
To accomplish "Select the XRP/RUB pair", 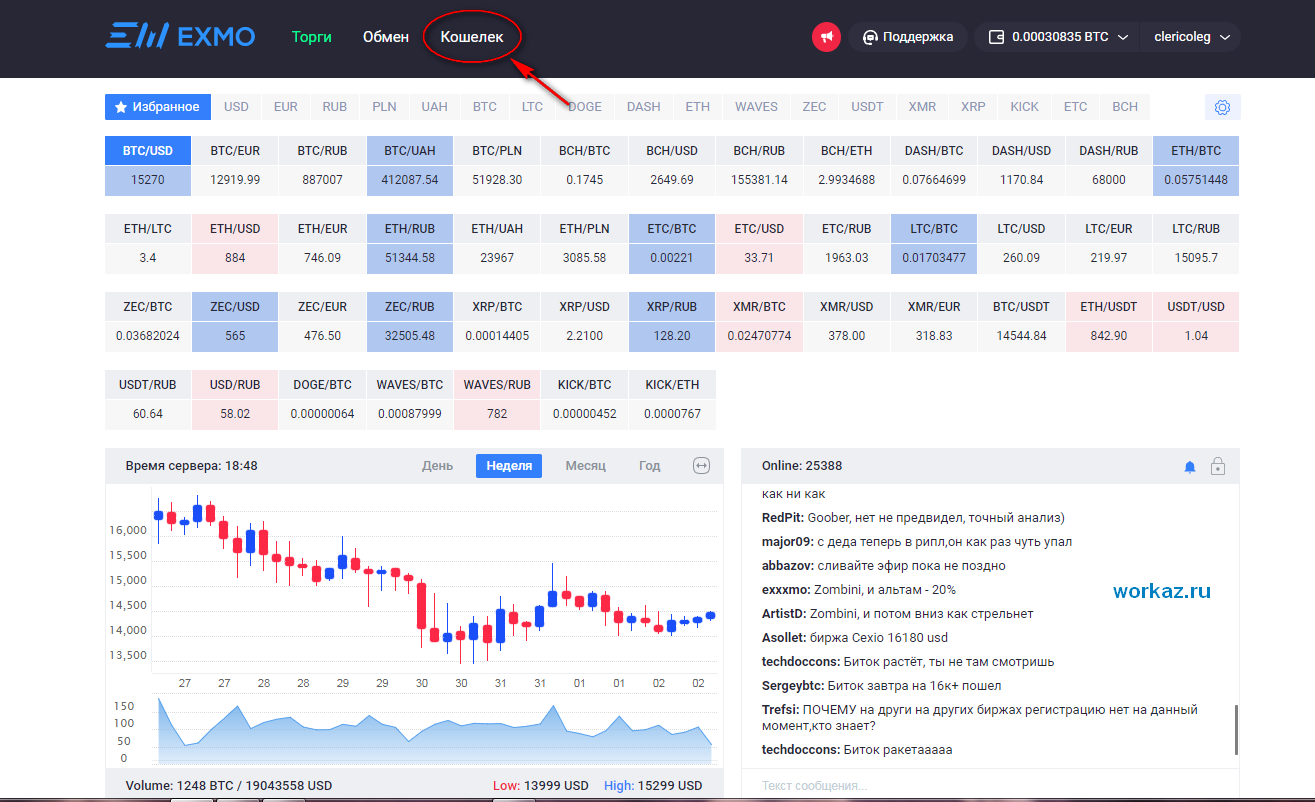I will pyautogui.click(x=672, y=322).
